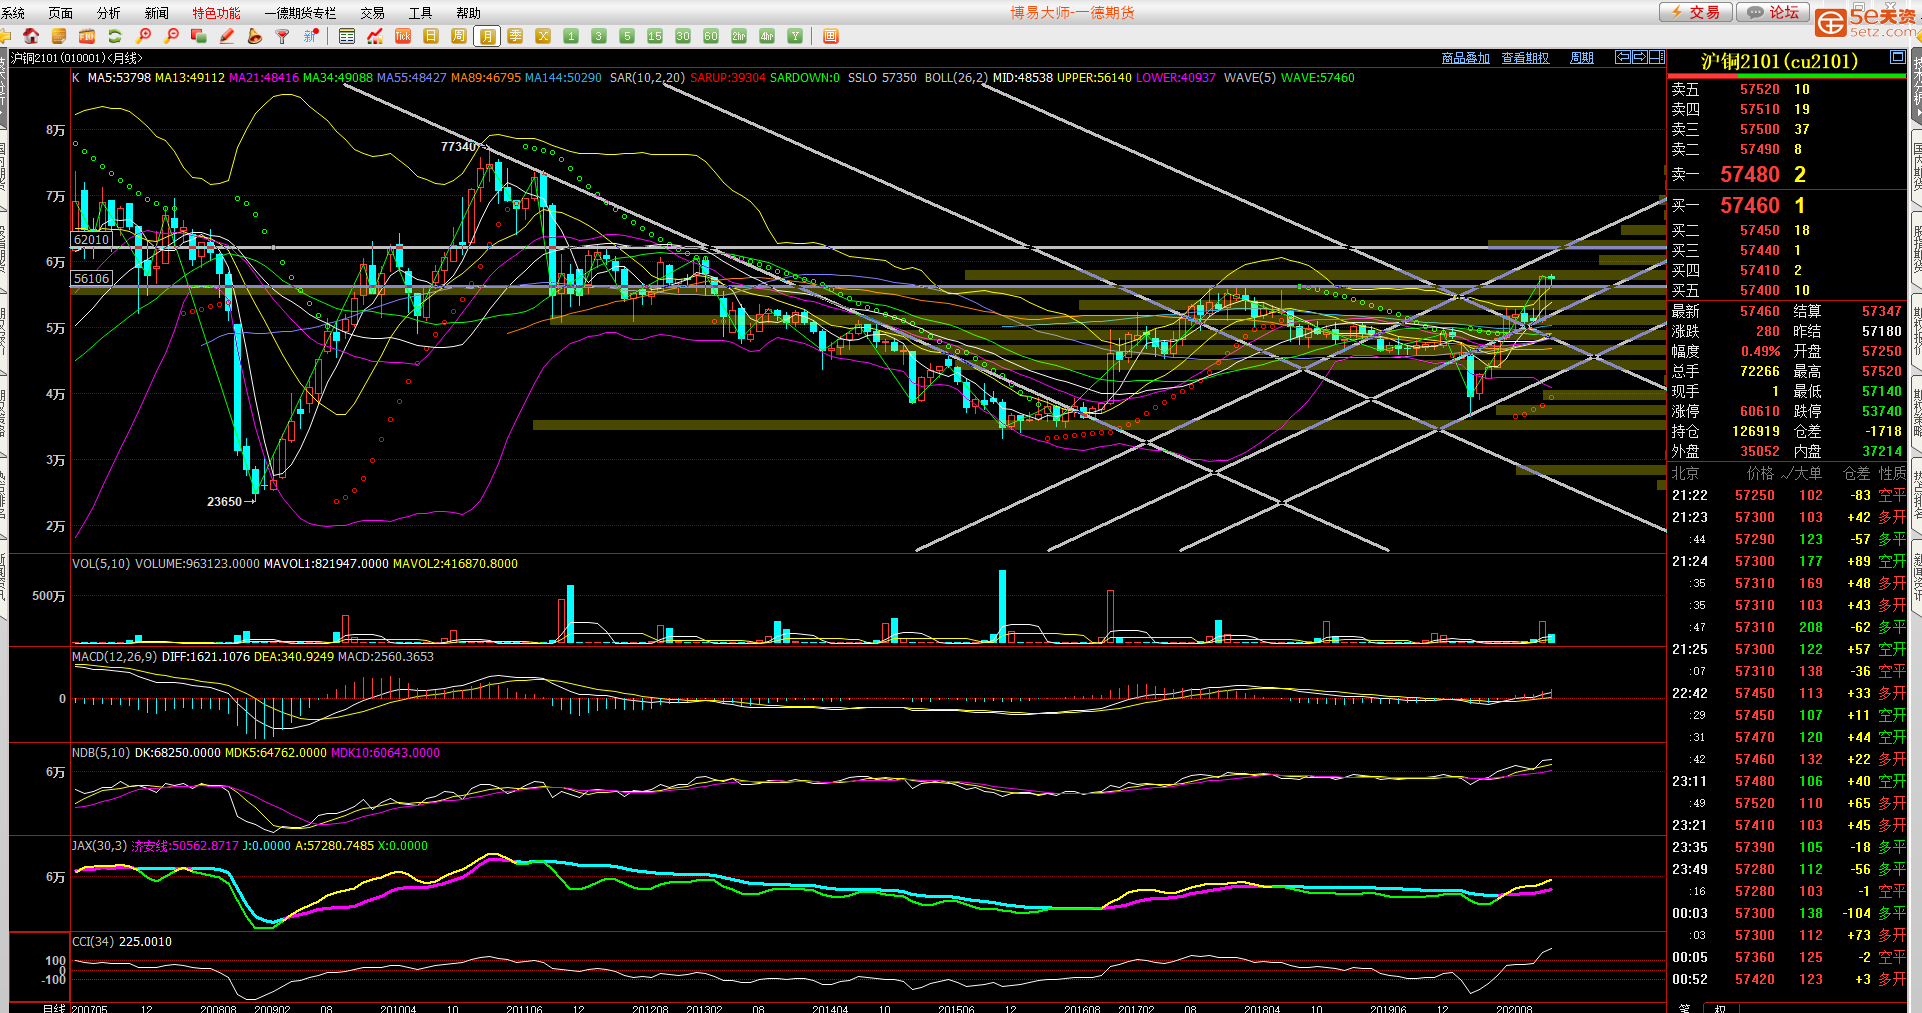Switch to daily 日 period
The height and width of the screenshot is (1013, 1922).
(x=431, y=36)
